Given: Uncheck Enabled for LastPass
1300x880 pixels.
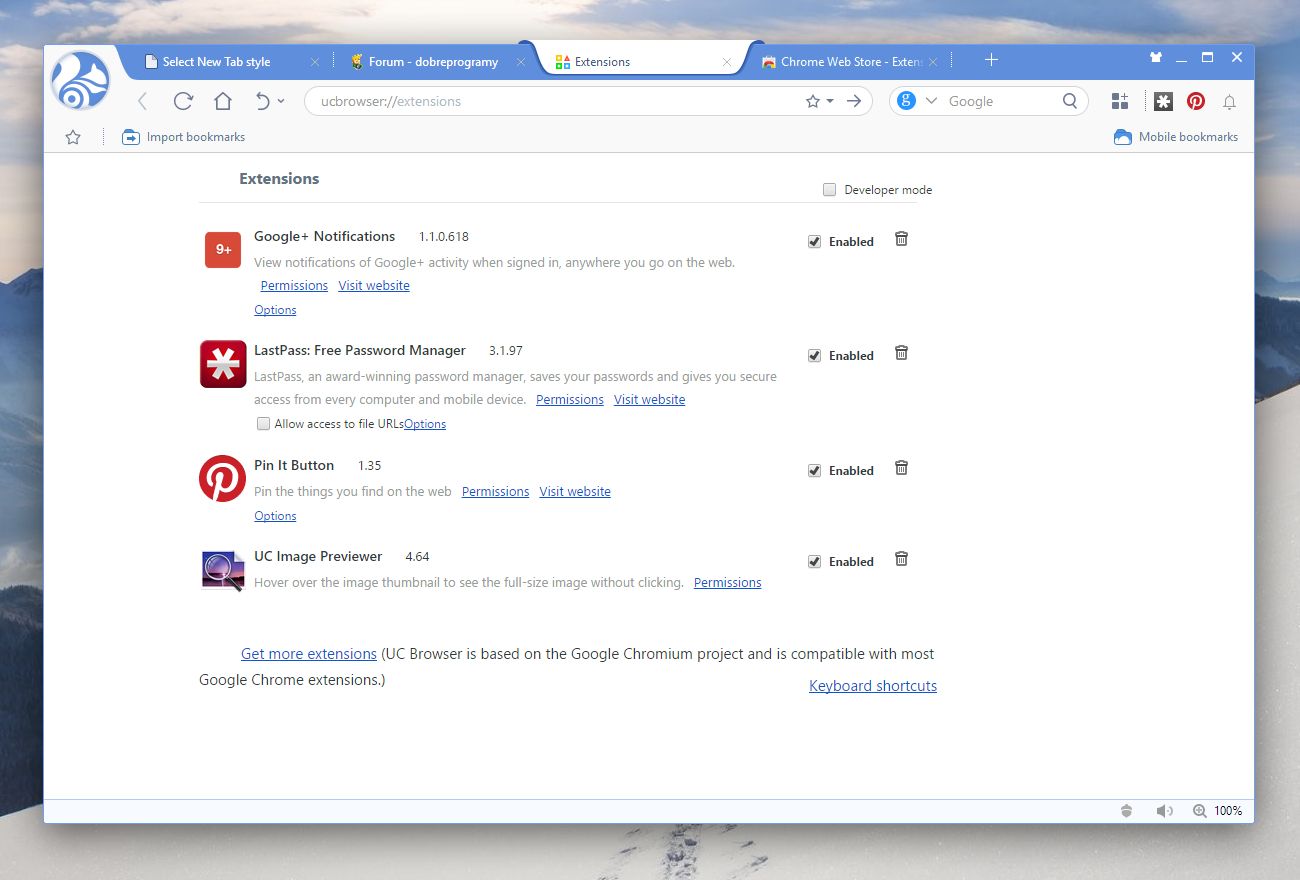Looking at the screenshot, I should coord(814,356).
